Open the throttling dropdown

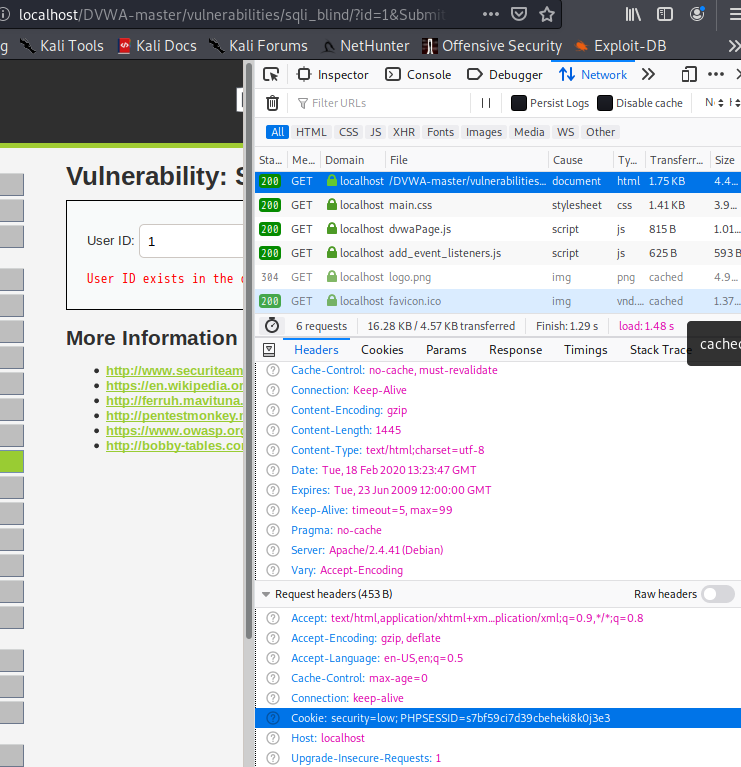tap(714, 103)
